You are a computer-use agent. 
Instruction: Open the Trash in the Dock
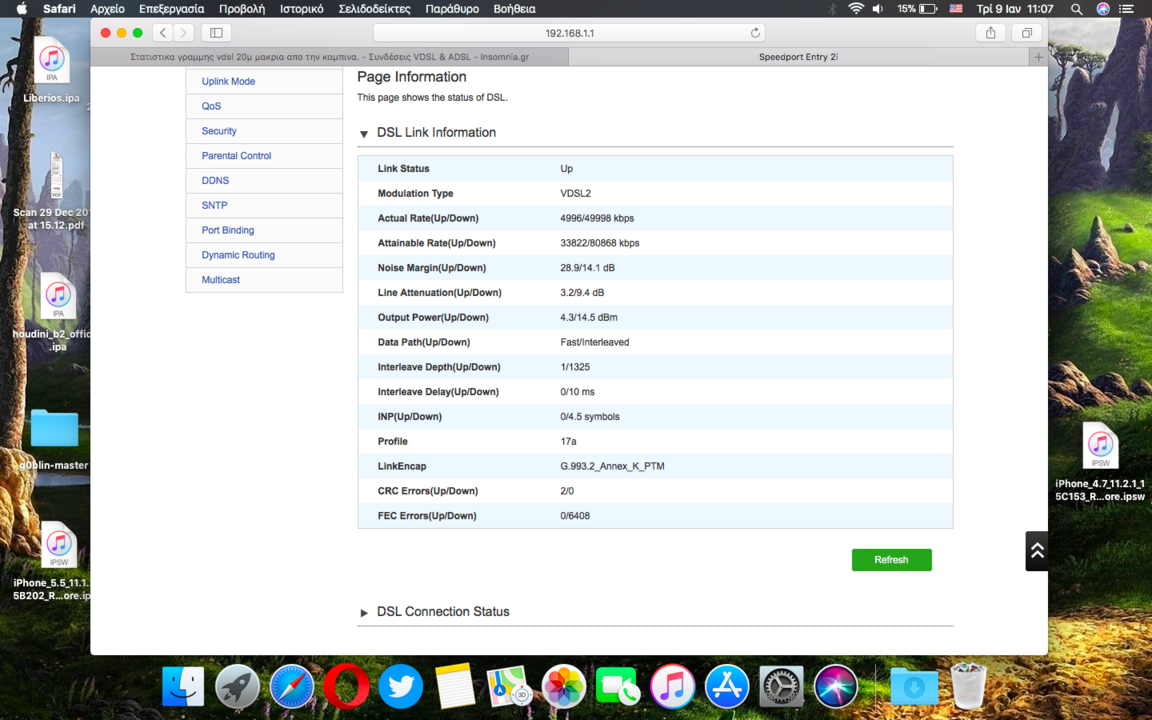pyautogui.click(x=968, y=685)
